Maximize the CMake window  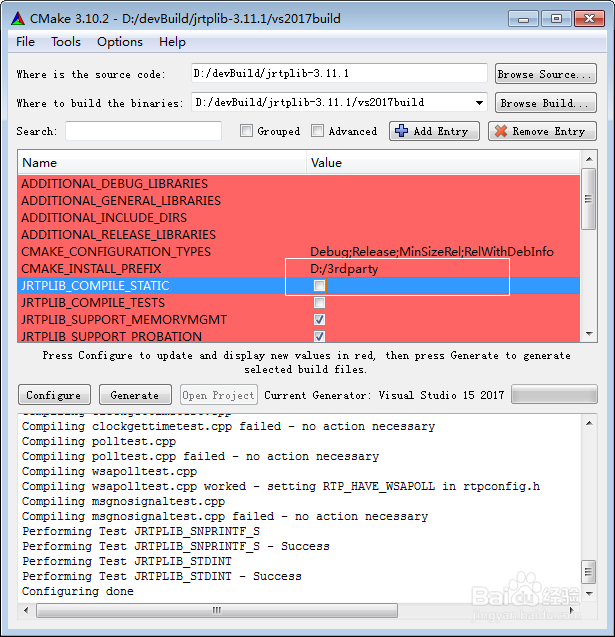click(557, 19)
